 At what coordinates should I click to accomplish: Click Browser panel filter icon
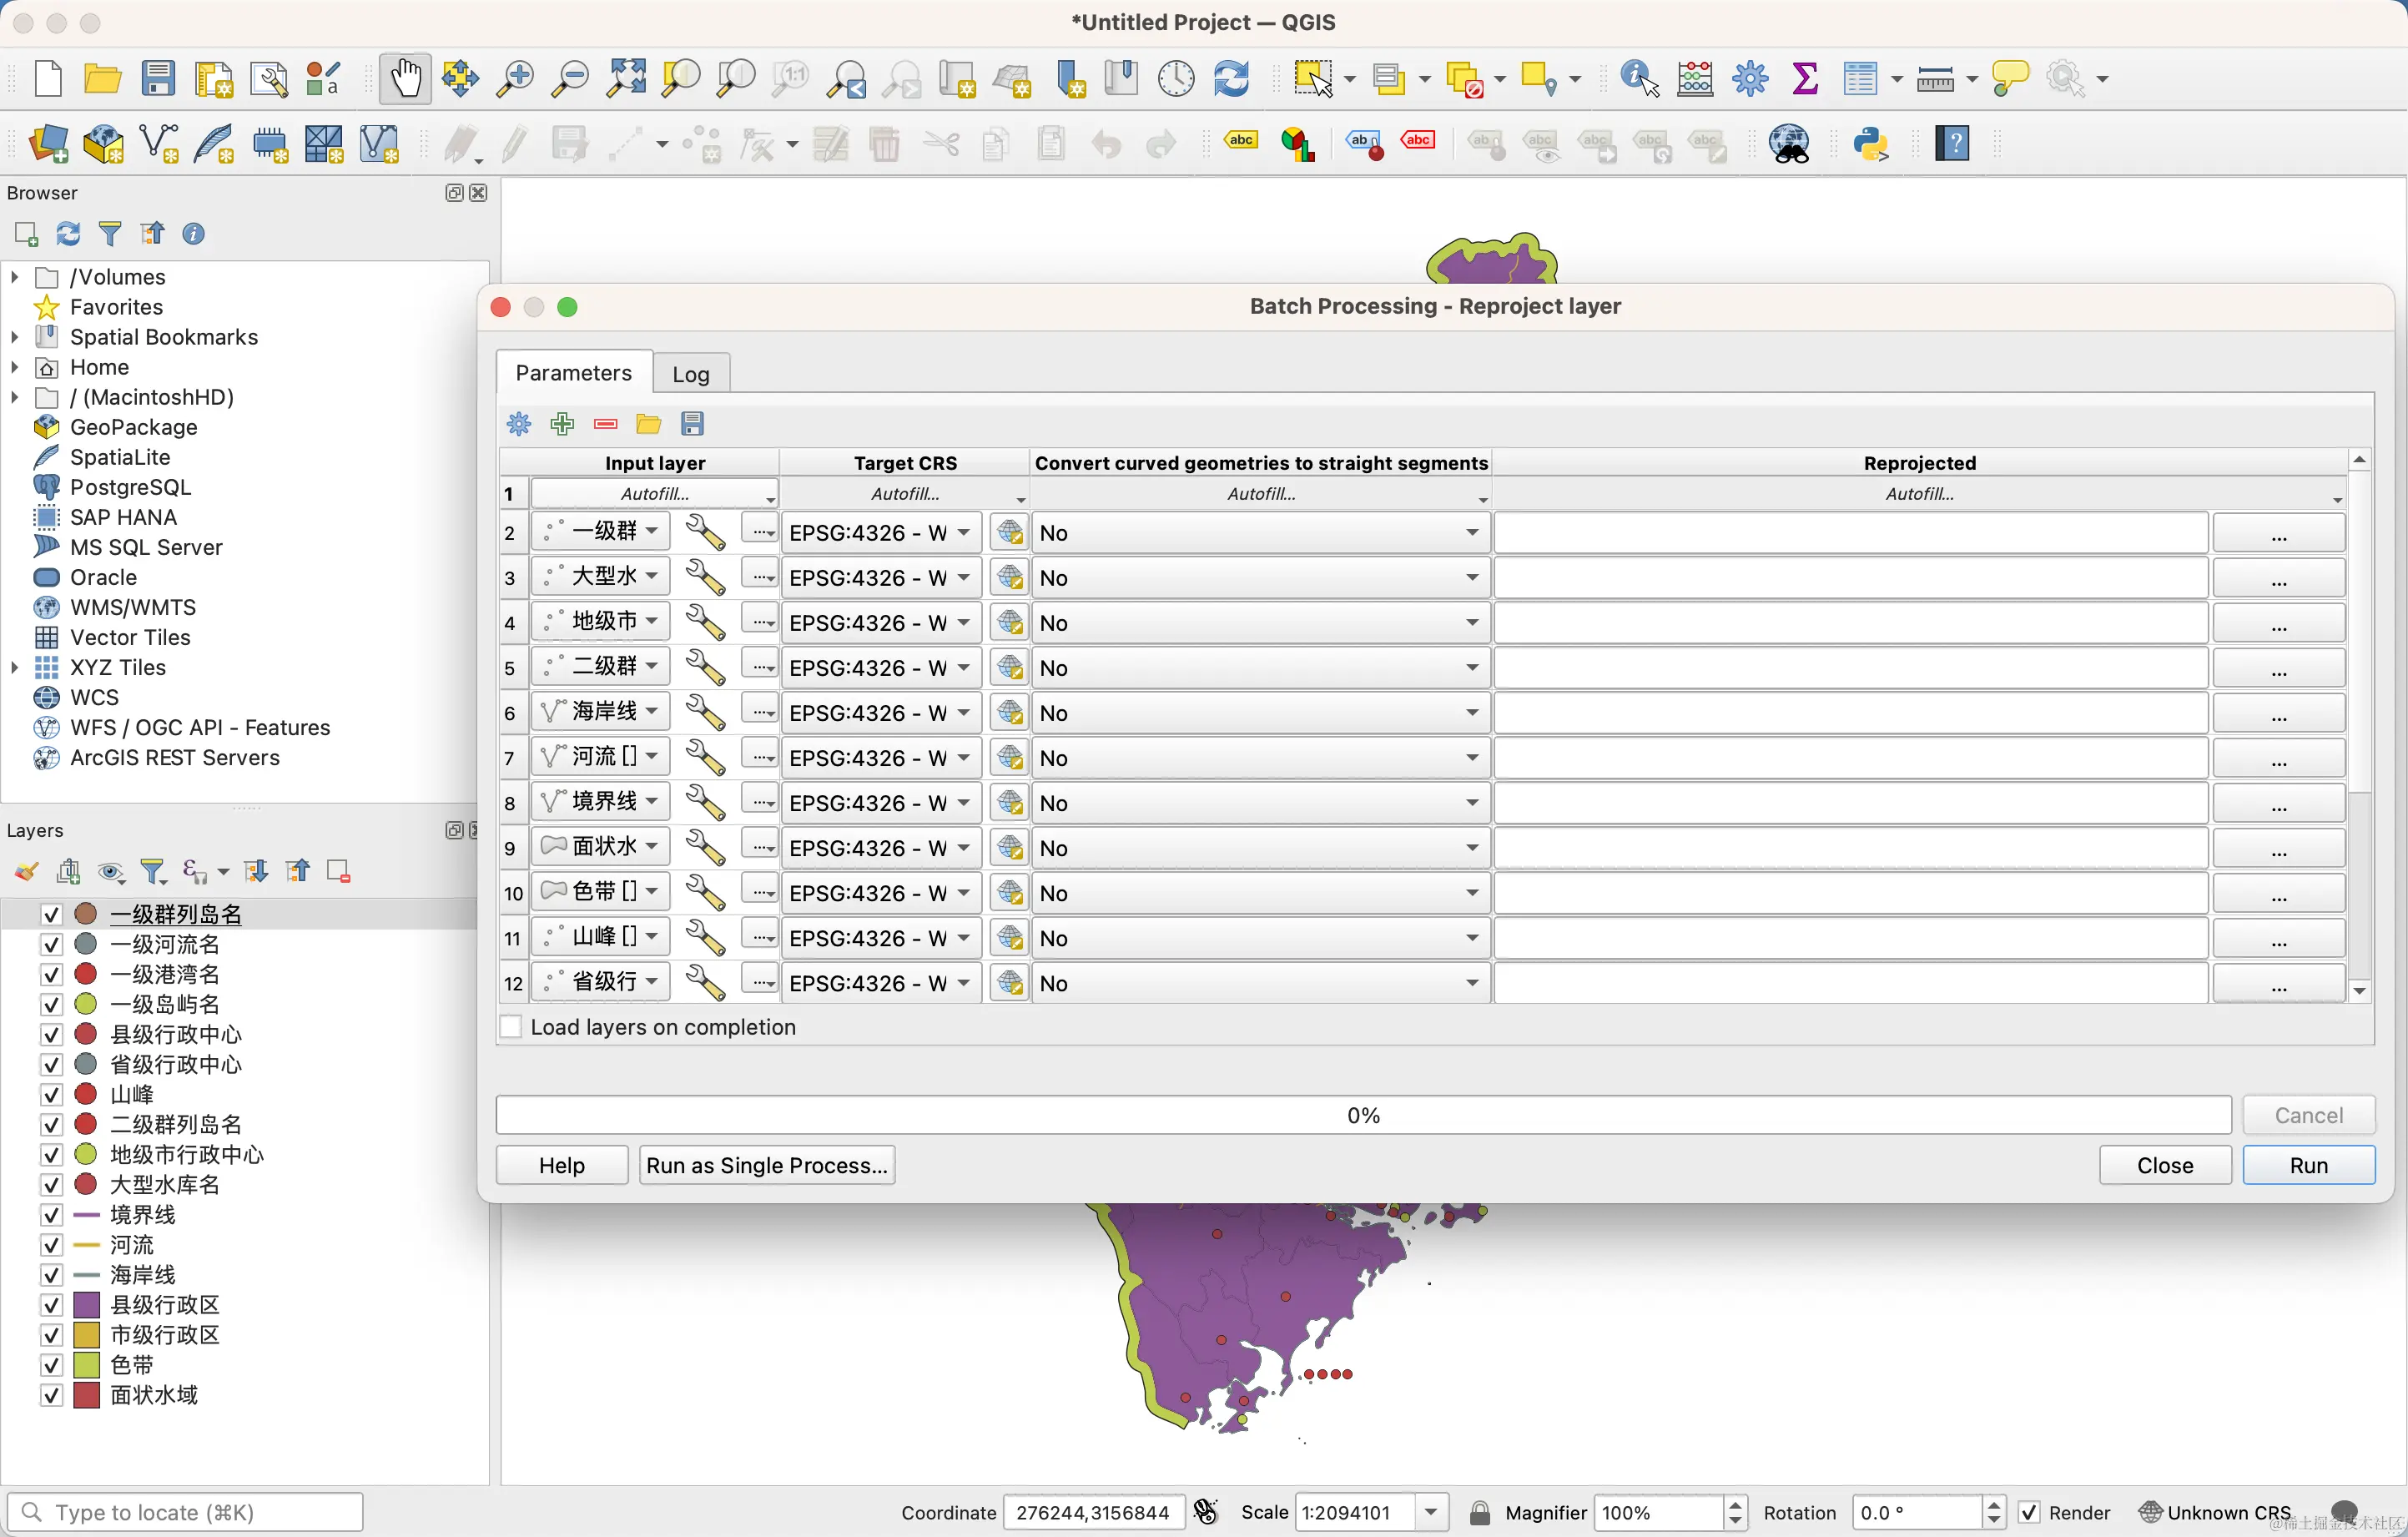110,234
